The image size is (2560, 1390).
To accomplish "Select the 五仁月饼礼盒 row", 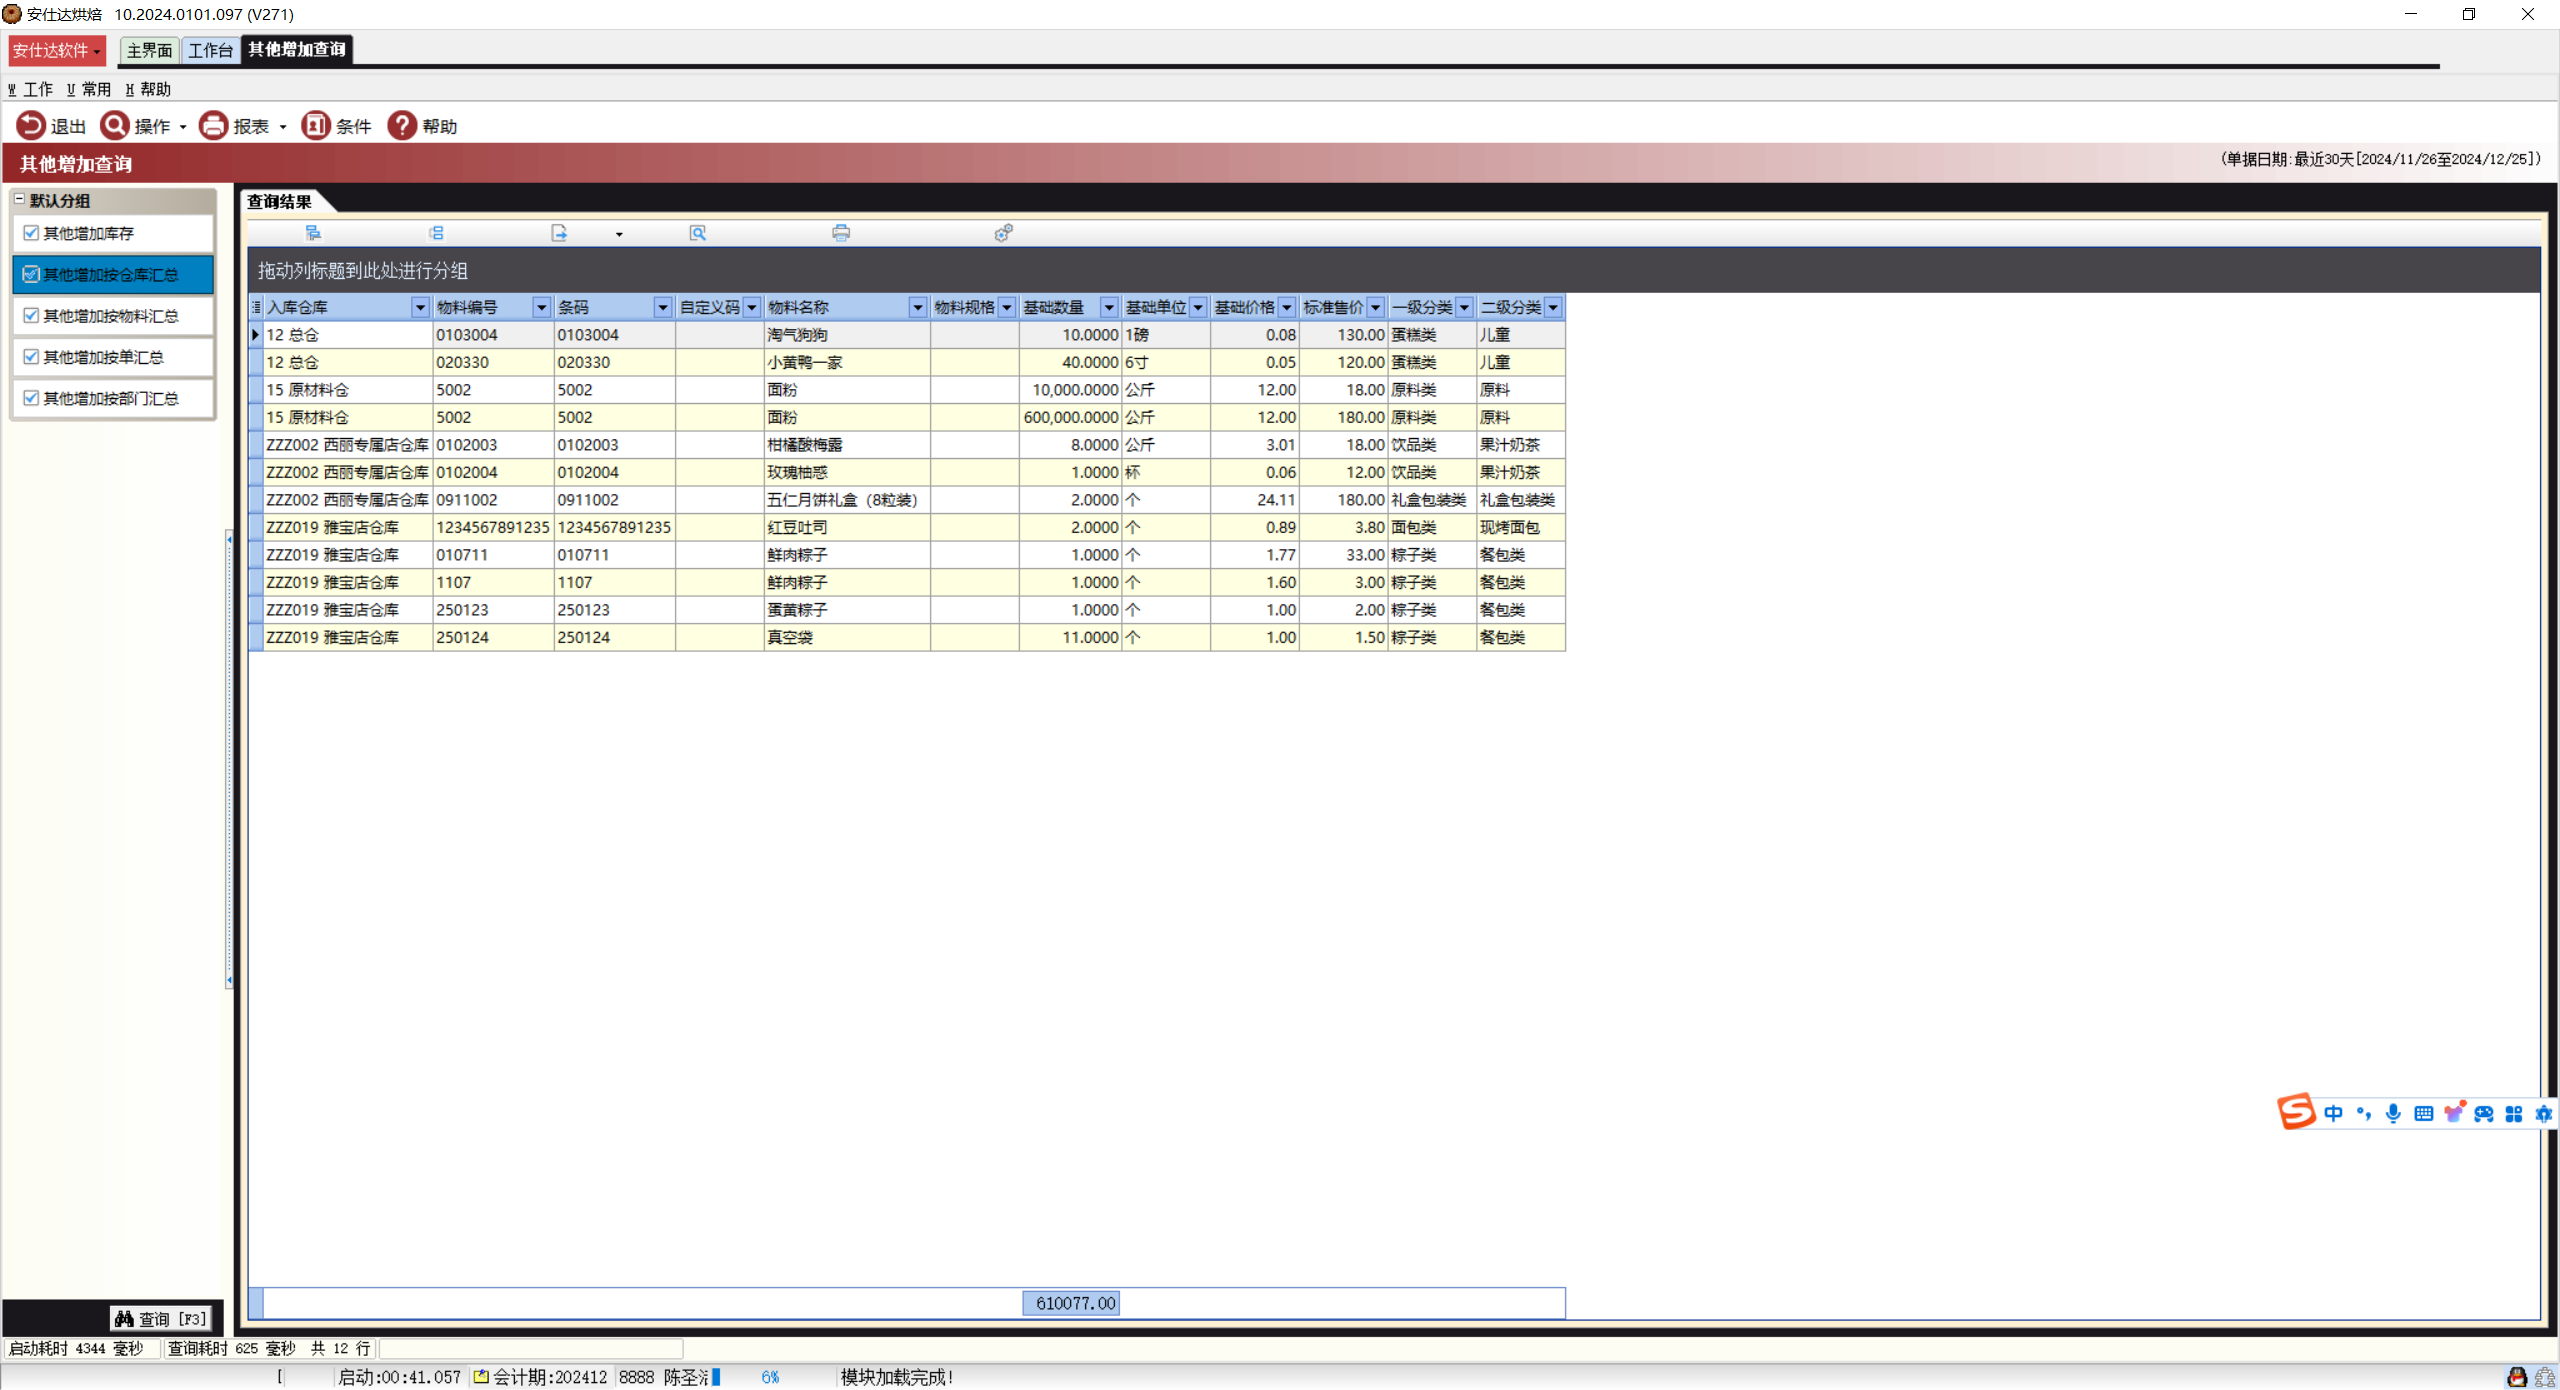I will 841,500.
